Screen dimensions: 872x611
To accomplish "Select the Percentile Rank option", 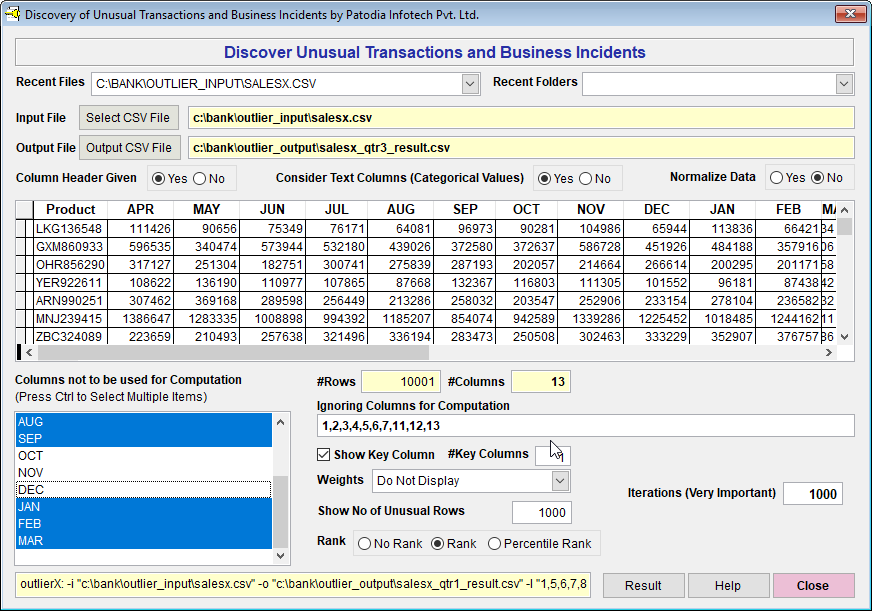I will pyautogui.click(x=495, y=544).
